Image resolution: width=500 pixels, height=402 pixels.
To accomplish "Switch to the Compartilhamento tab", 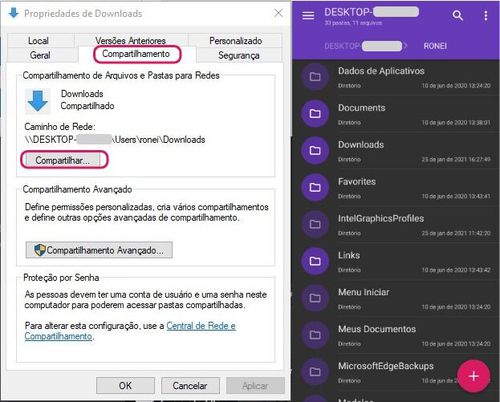I will point(136,54).
